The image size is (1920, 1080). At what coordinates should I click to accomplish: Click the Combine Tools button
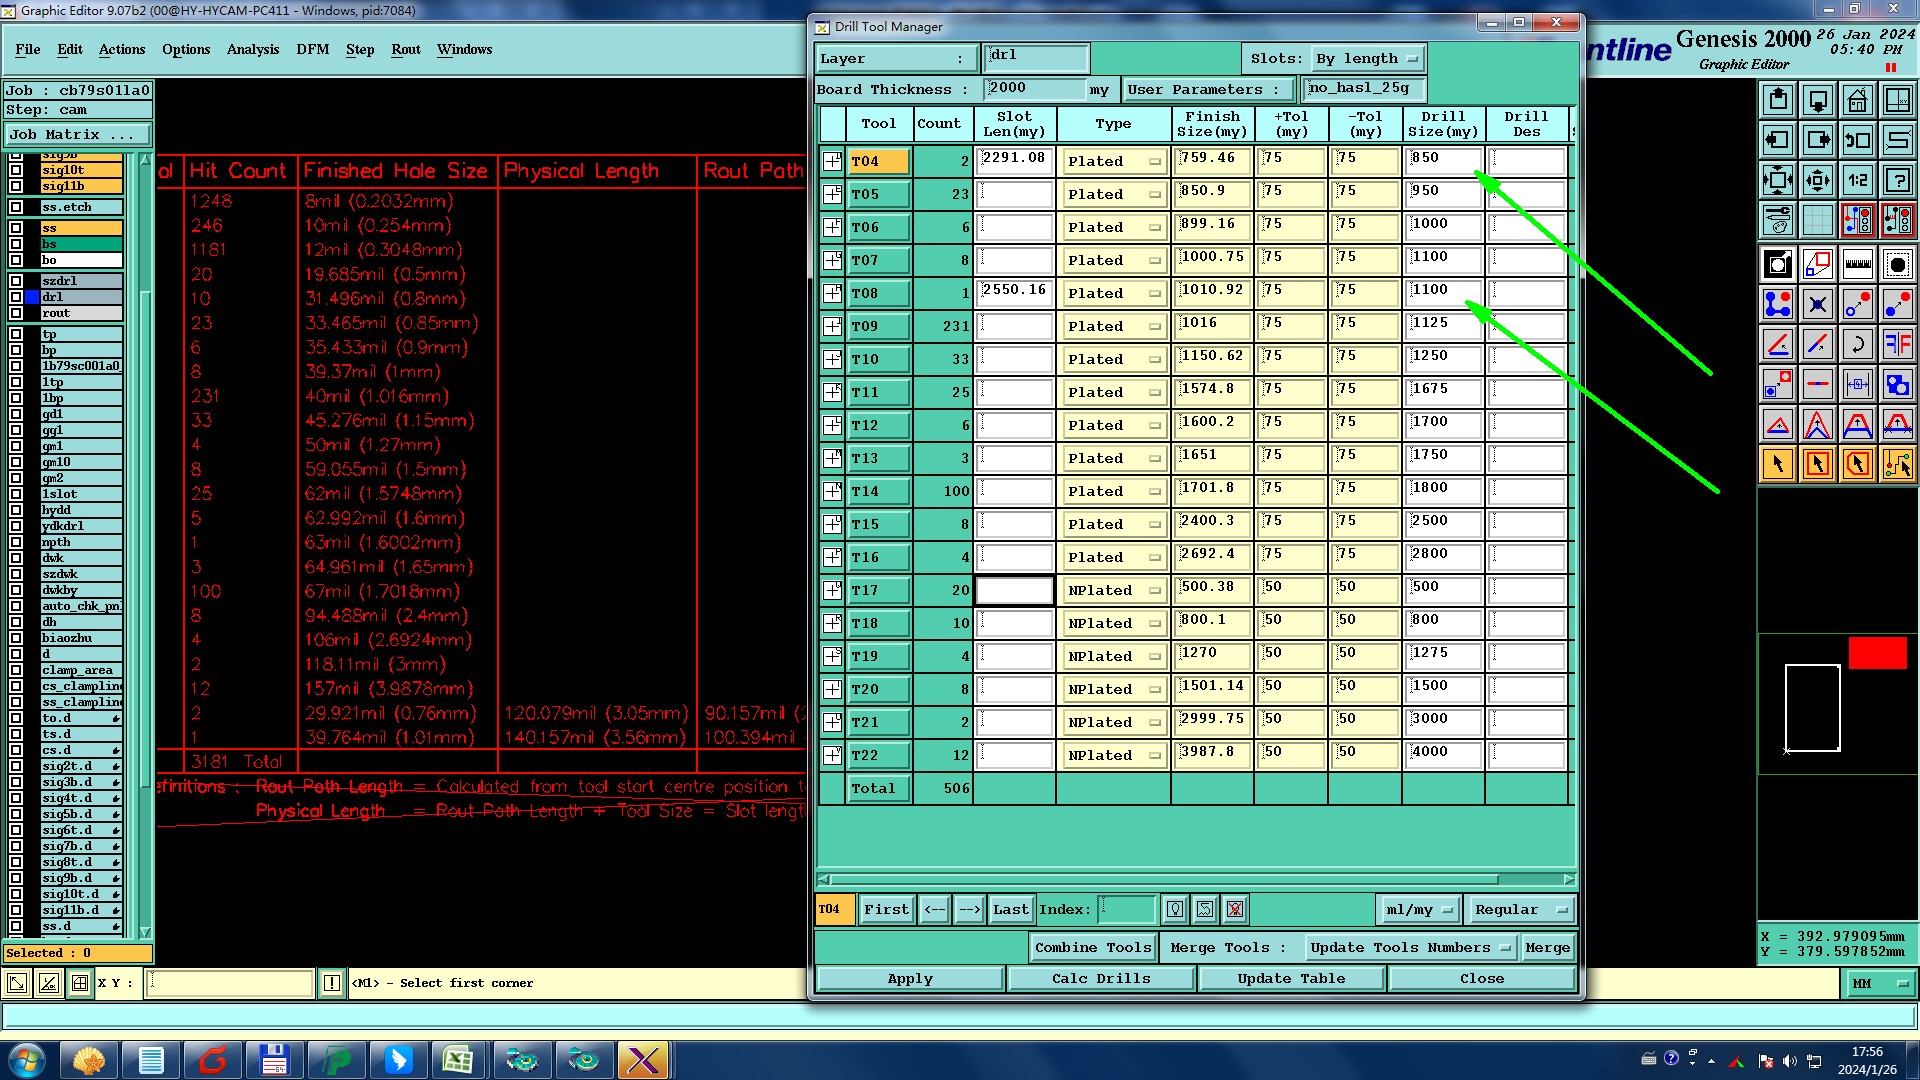1093,947
